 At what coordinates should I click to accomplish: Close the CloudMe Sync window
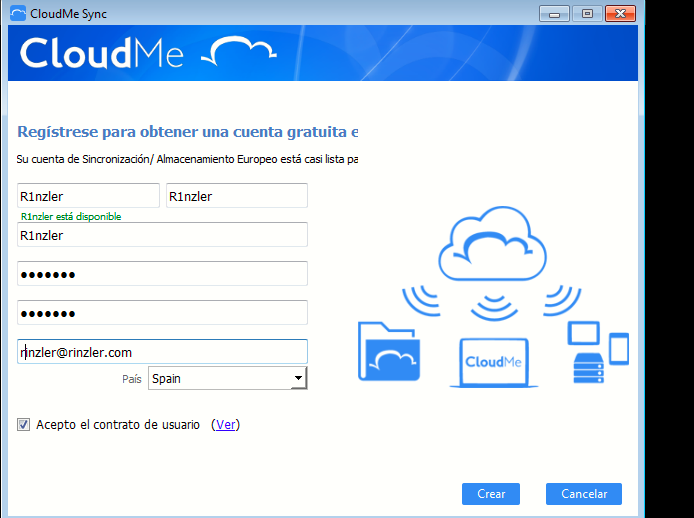[620, 14]
